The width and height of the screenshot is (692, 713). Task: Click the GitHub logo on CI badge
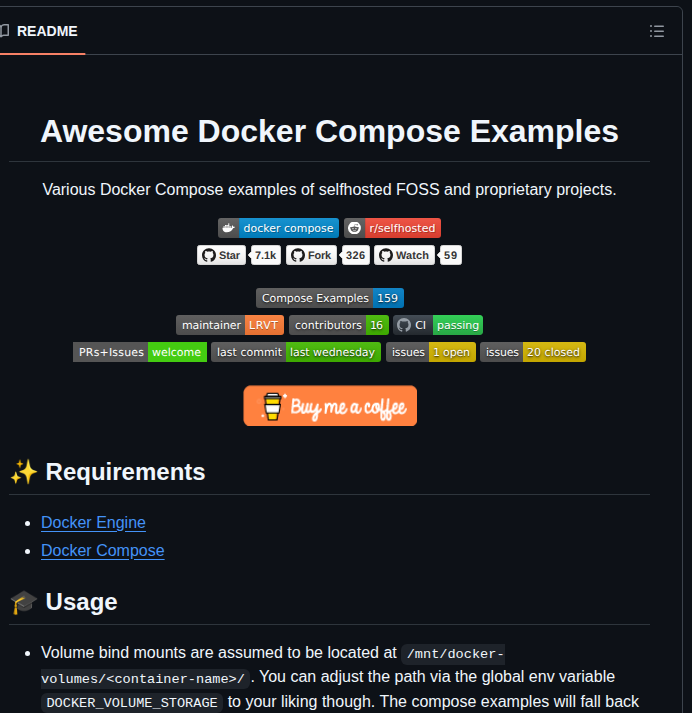(x=404, y=325)
